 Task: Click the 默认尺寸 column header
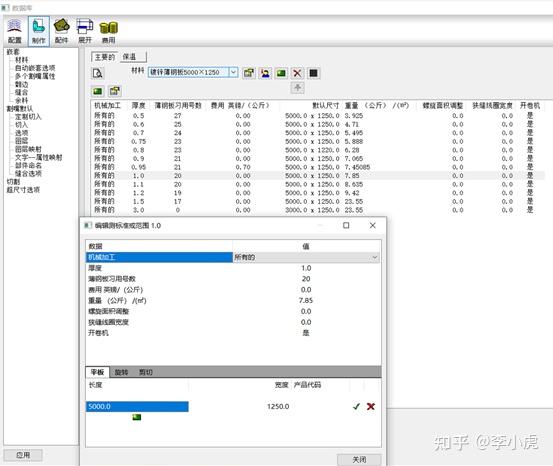point(326,105)
